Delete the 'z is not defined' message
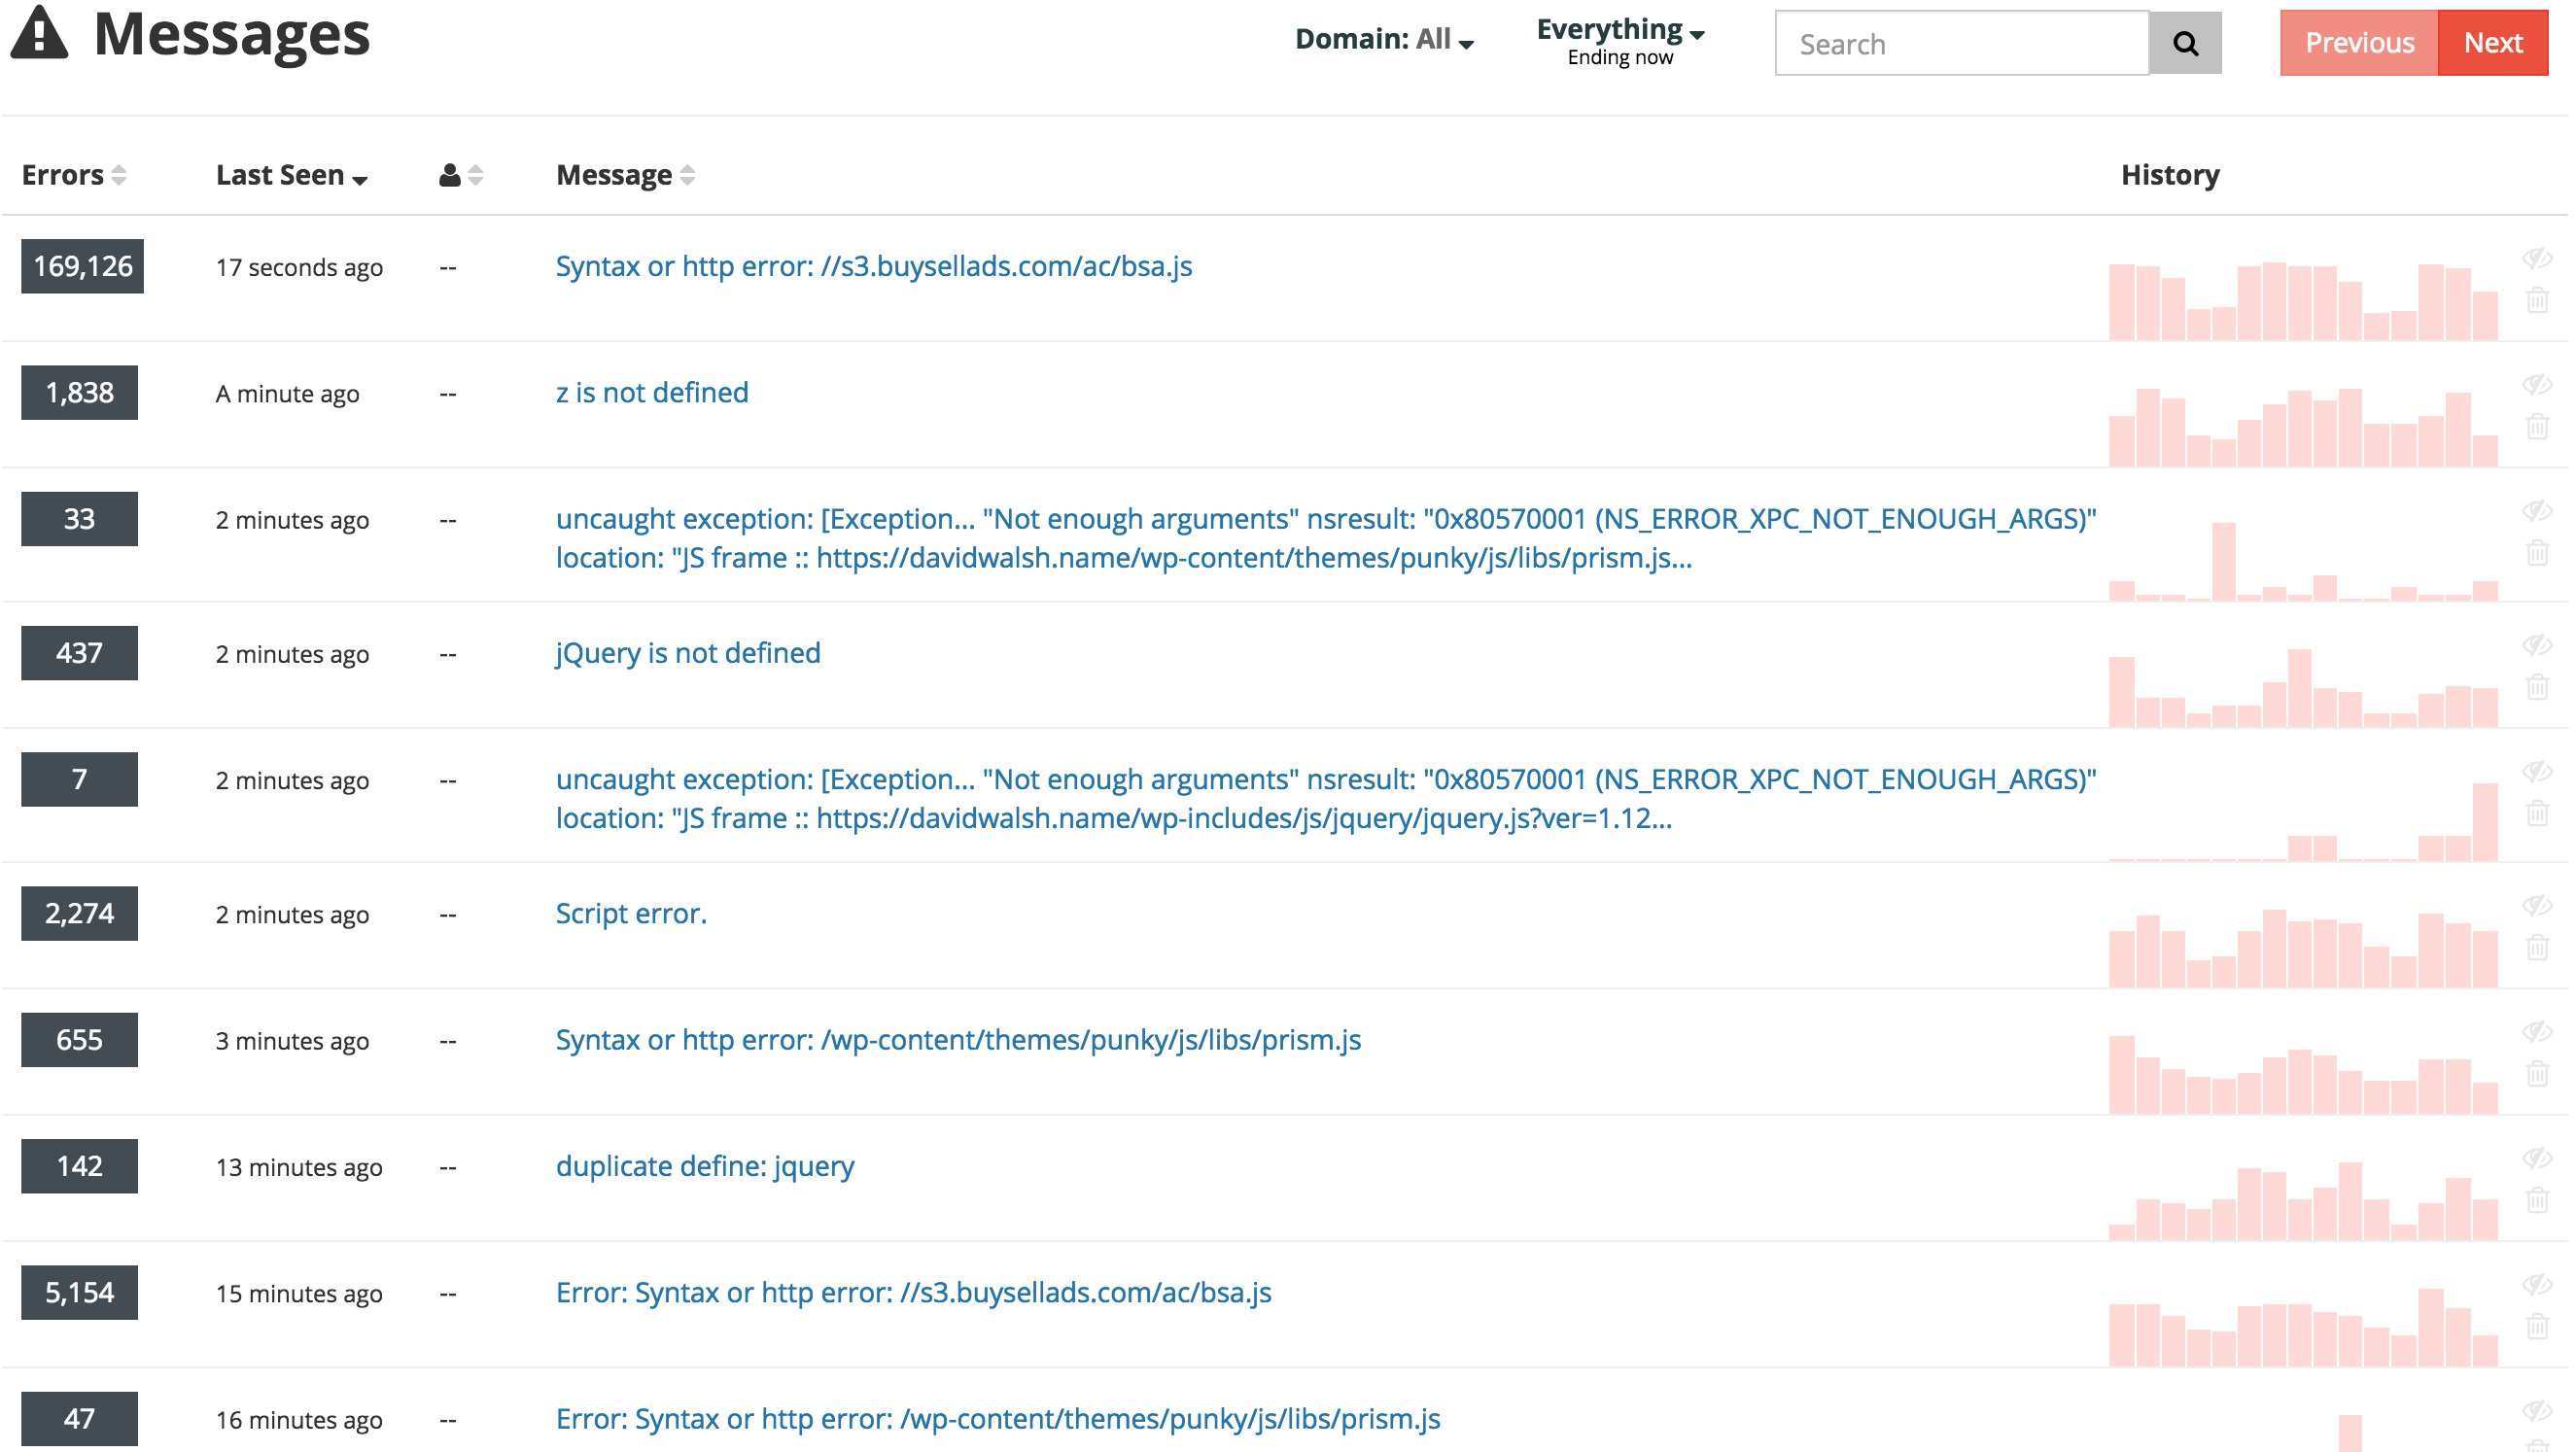The image size is (2576, 1452). click(x=2537, y=426)
